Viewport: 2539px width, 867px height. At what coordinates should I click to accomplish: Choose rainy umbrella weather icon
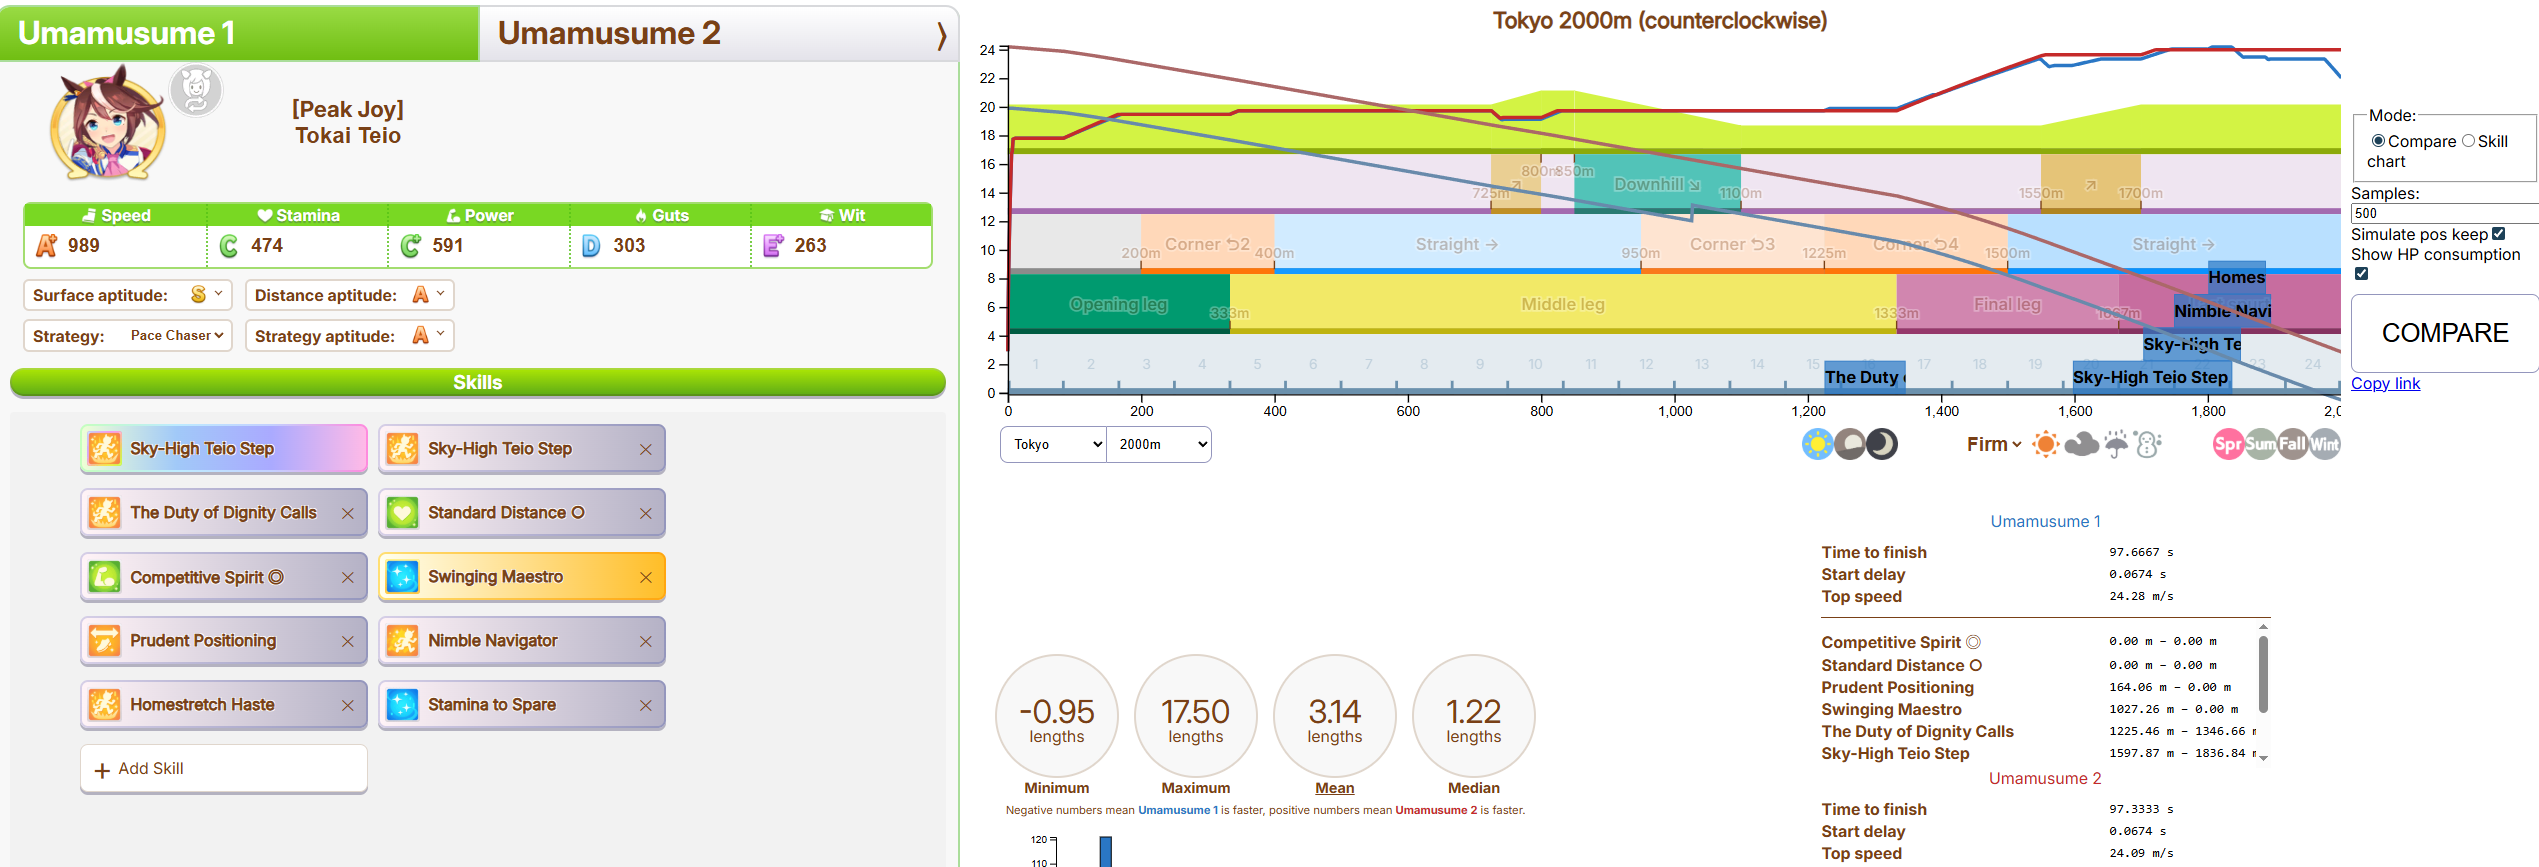click(2116, 444)
